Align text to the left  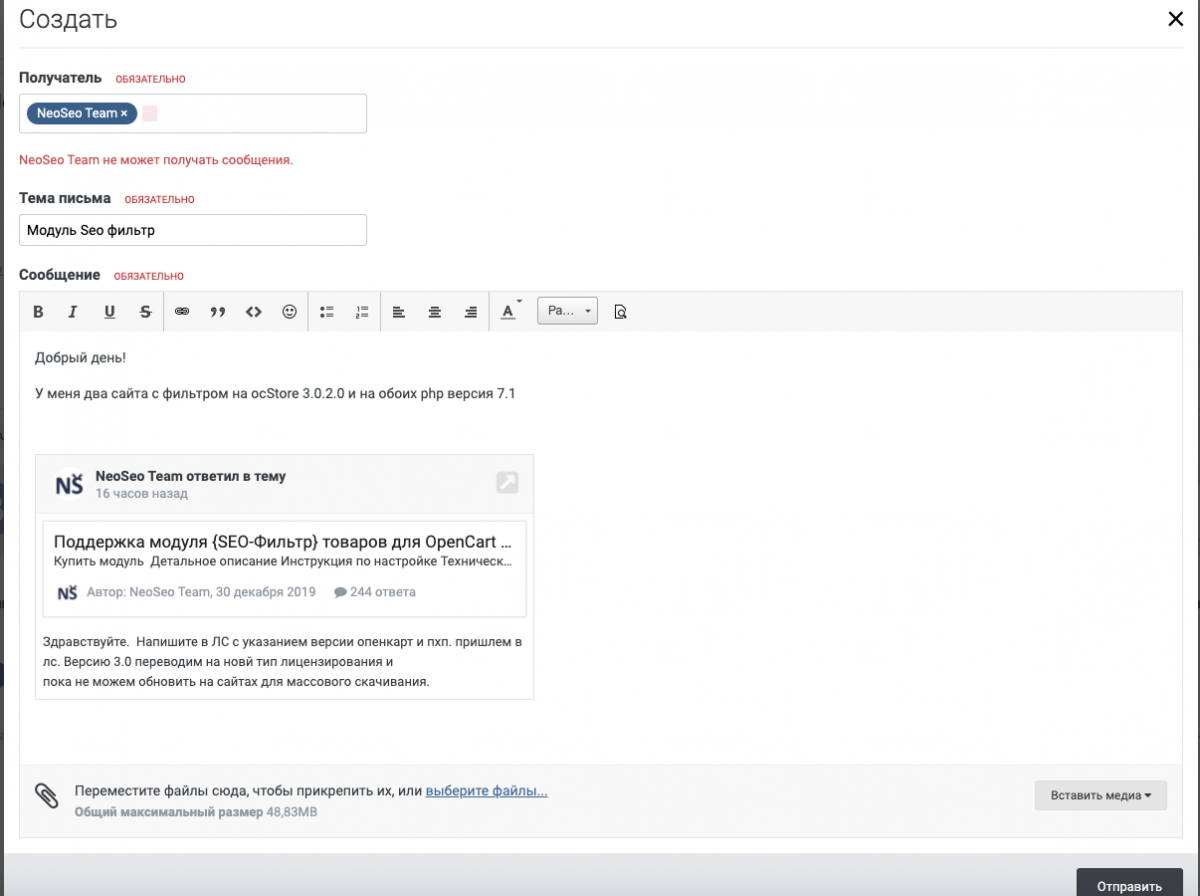398,311
